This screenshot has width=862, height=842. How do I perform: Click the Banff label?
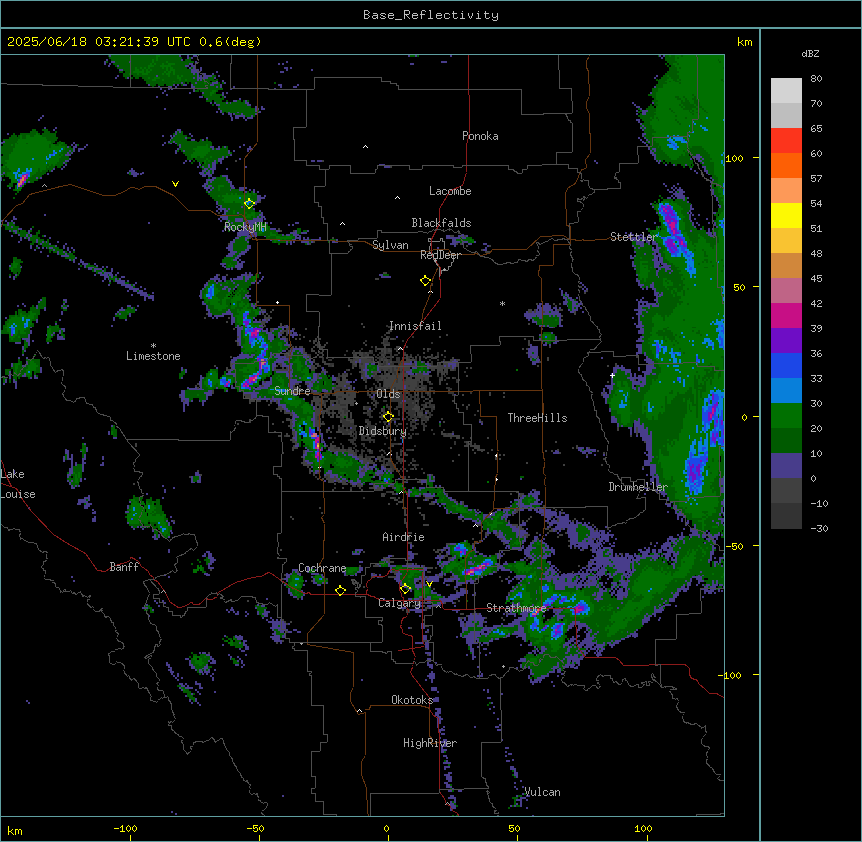(124, 567)
